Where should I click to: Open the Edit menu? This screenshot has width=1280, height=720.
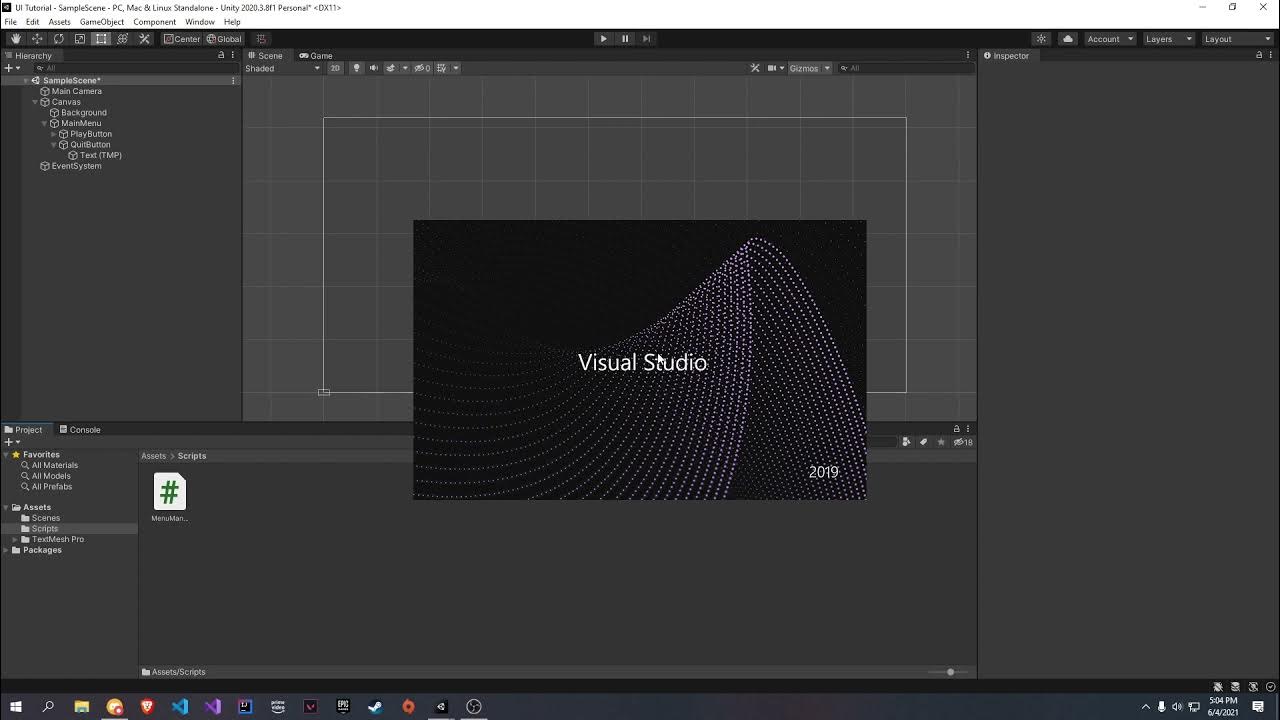point(33,22)
